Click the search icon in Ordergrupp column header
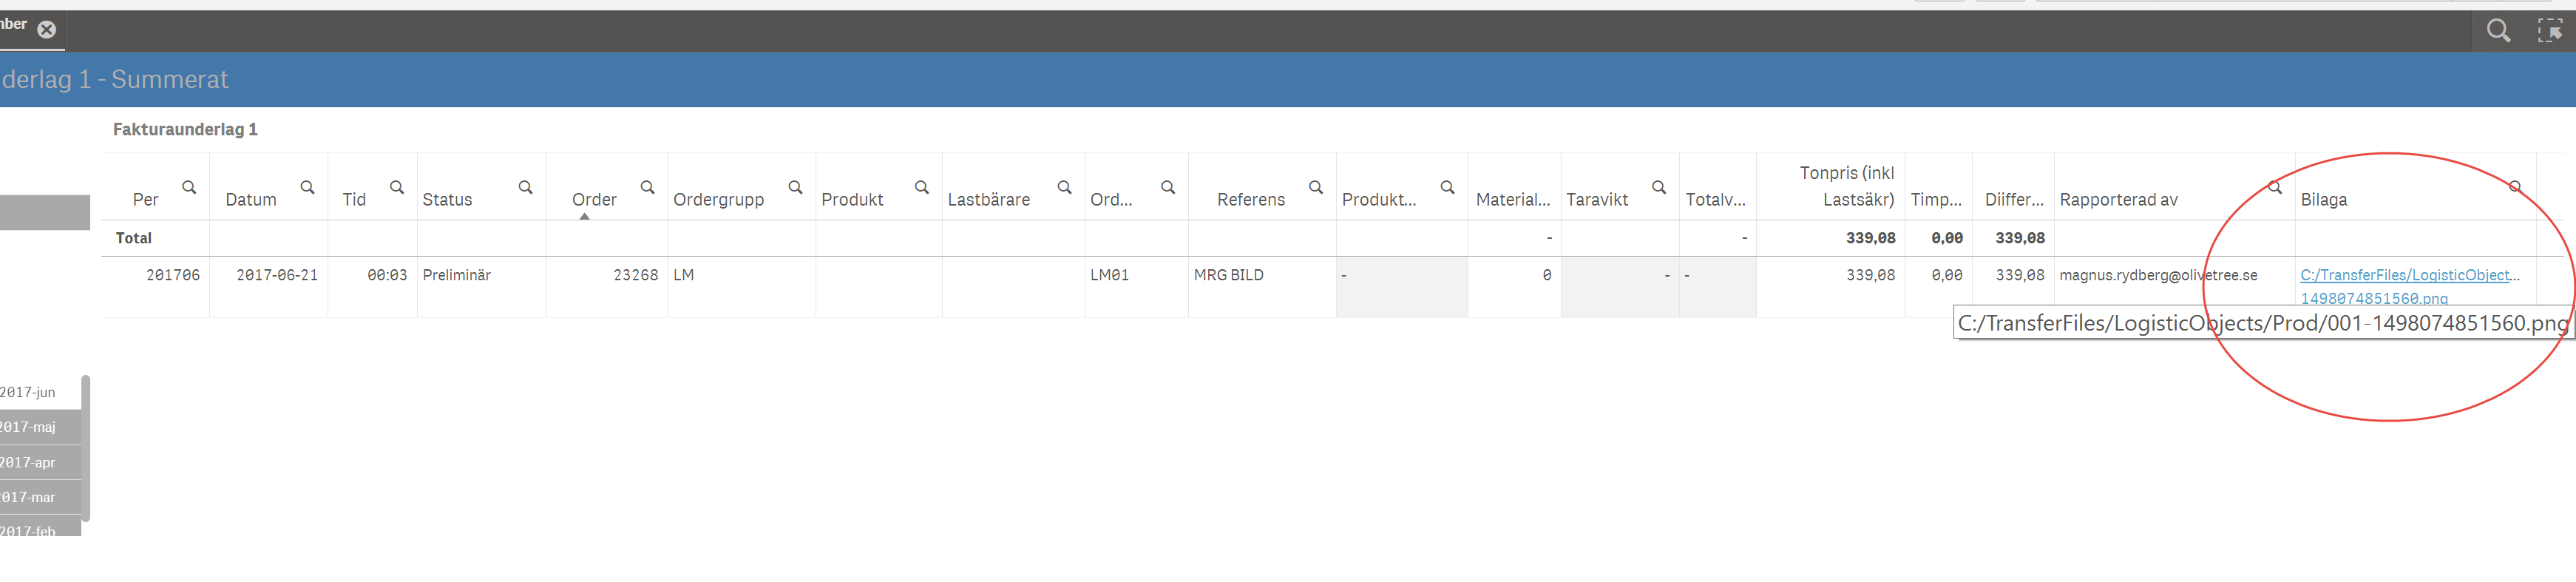This screenshot has height=582, width=2576. pyautogui.click(x=796, y=187)
